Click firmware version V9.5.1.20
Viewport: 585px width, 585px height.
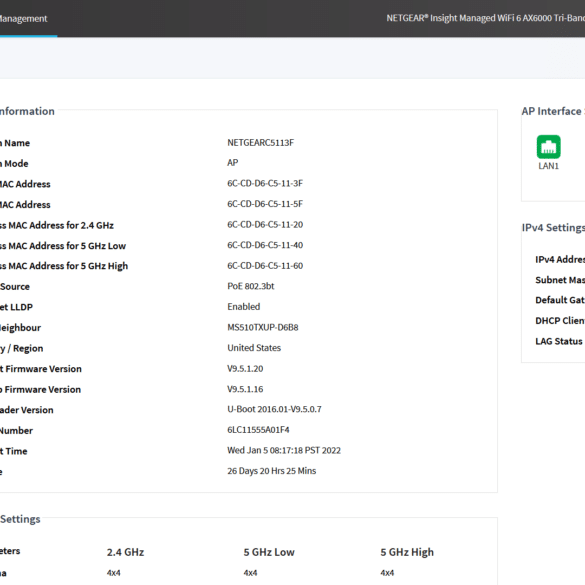tap(245, 368)
